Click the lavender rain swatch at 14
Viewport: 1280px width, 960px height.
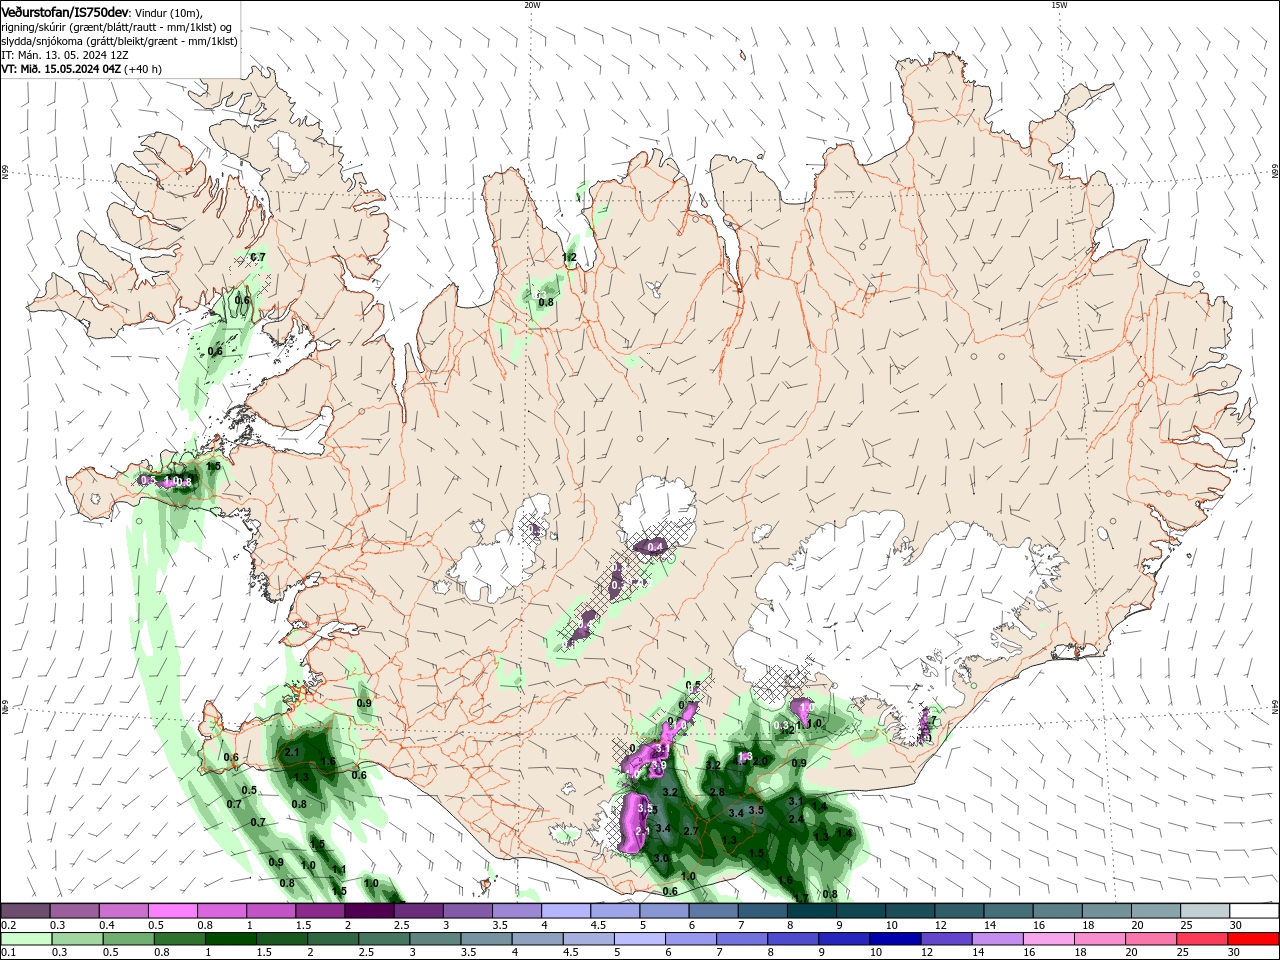pyautogui.click(x=997, y=939)
